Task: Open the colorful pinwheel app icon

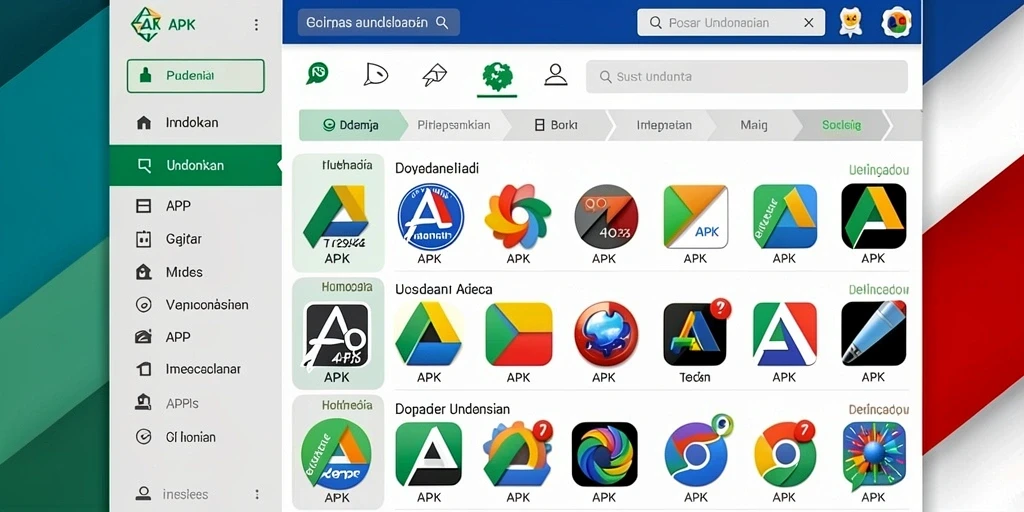Action: (518, 217)
